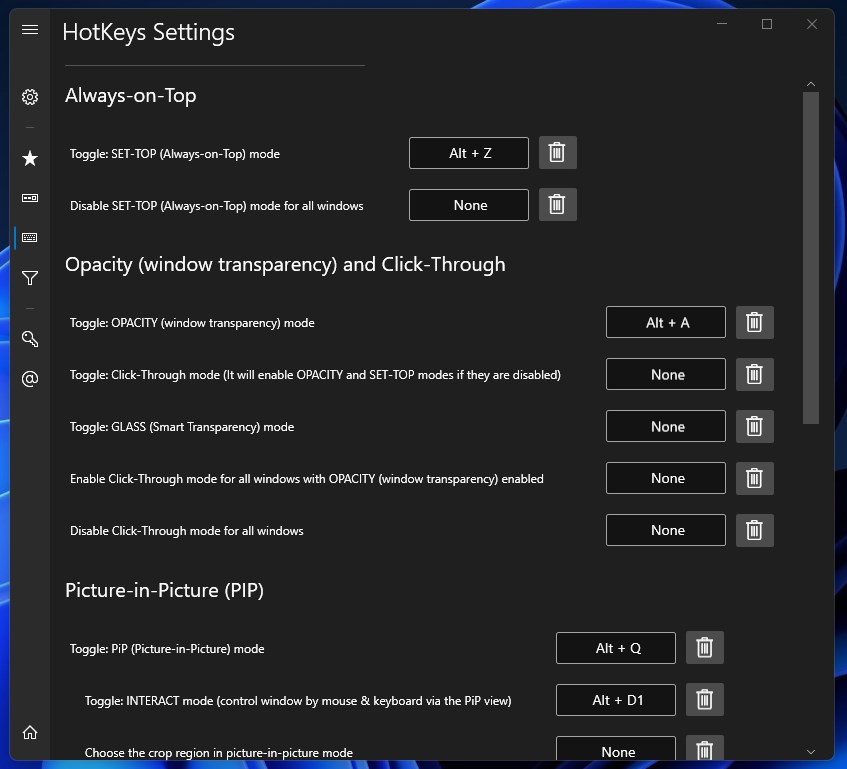Set hotkey for Disable SET-TOP for all windows
Viewport: 847px width, 769px height.
pos(469,205)
